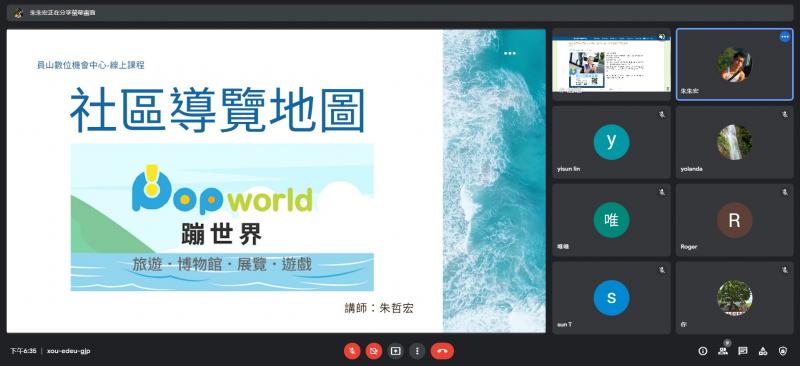Select the 唯 avatar participant tile
The width and height of the screenshot is (800, 366).
tap(611, 220)
